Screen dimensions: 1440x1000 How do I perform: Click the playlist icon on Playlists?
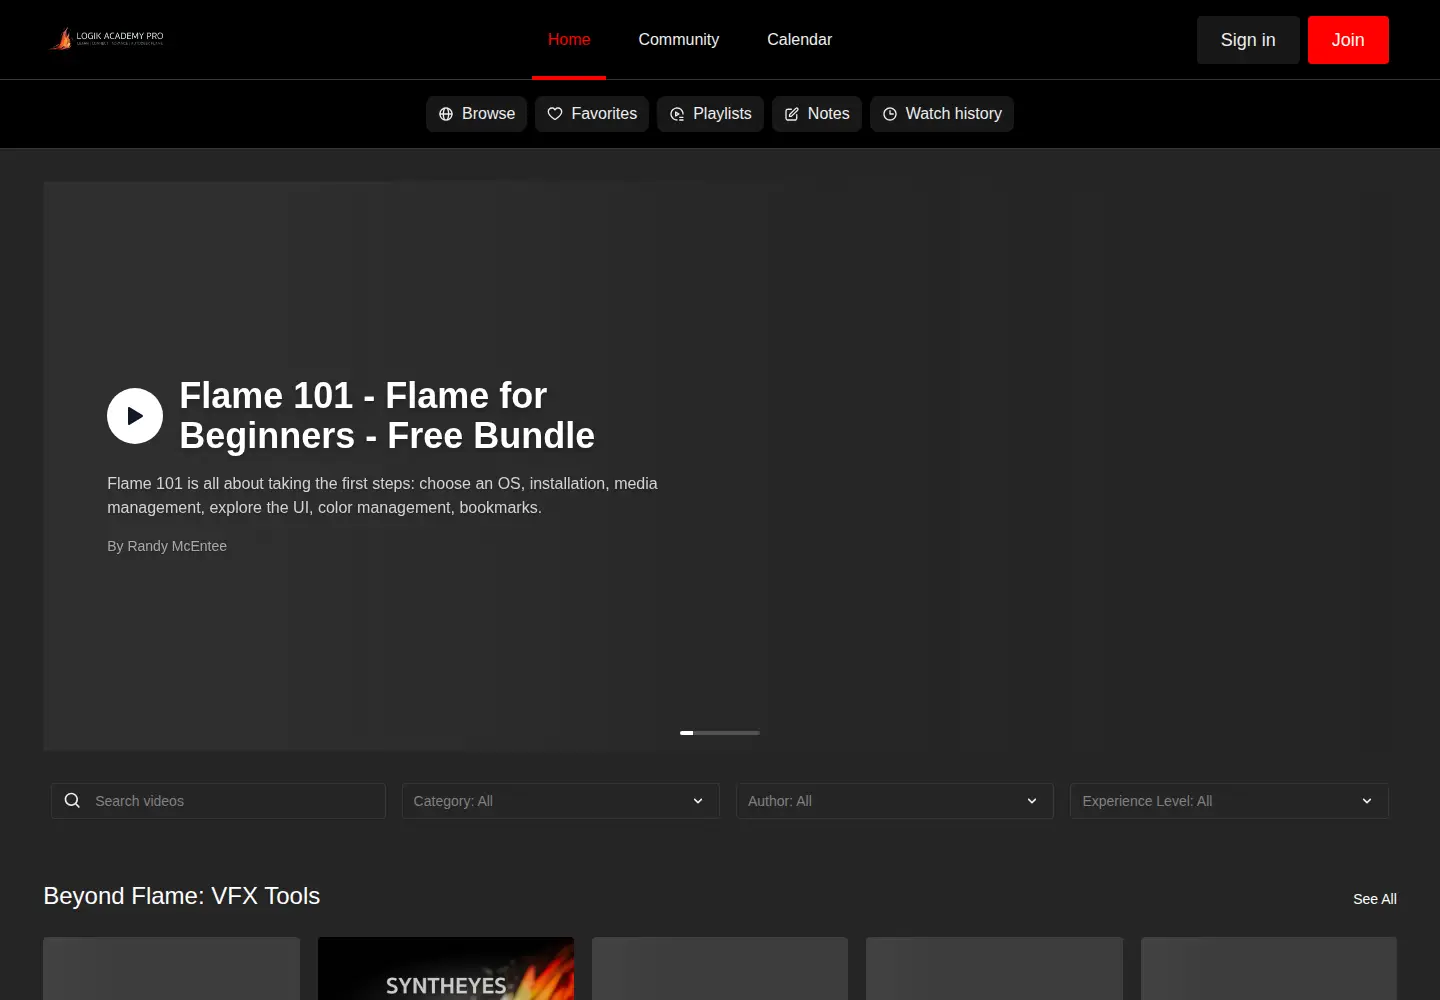(x=677, y=114)
